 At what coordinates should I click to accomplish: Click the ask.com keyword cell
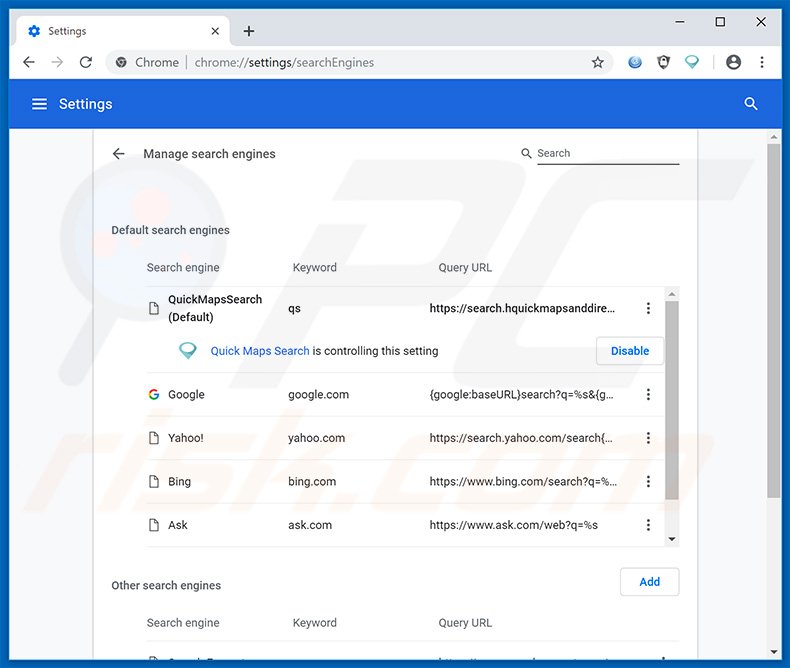click(310, 525)
